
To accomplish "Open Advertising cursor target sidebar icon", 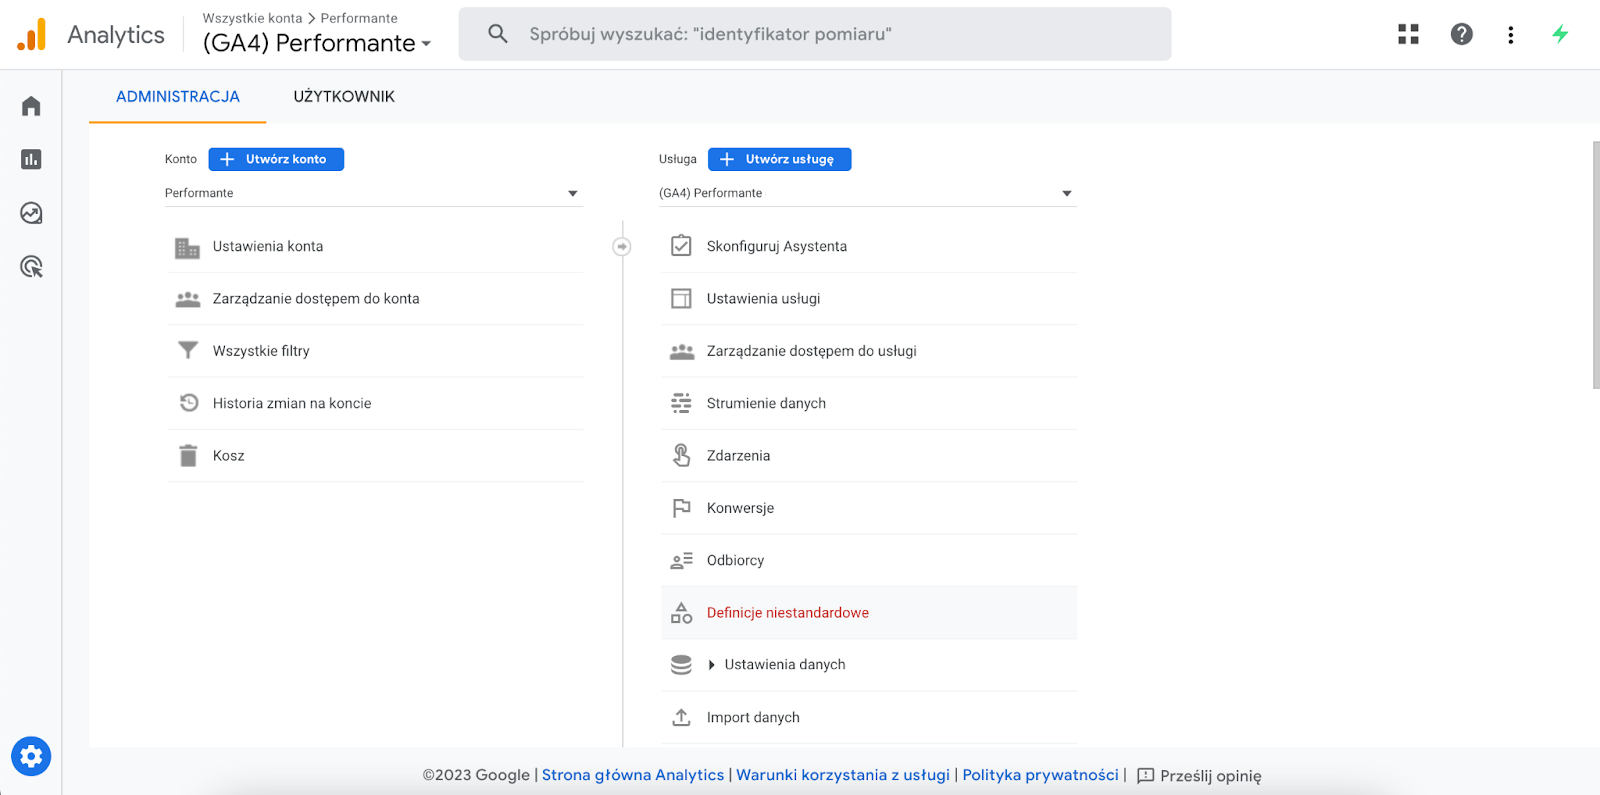I will pos(31,267).
